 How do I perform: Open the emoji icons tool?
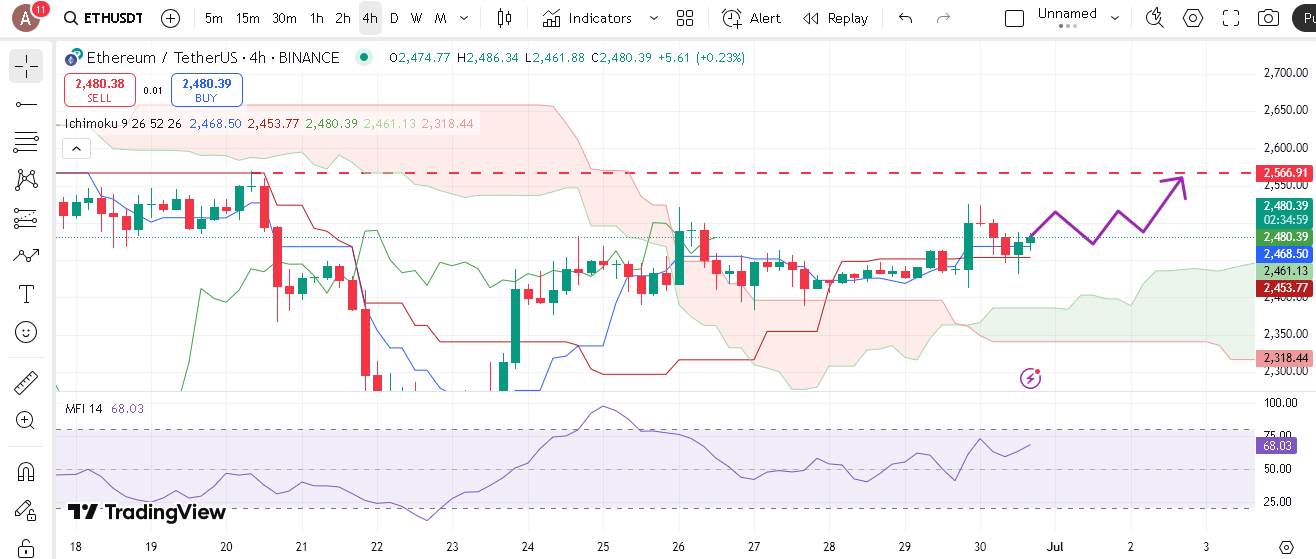[26, 332]
